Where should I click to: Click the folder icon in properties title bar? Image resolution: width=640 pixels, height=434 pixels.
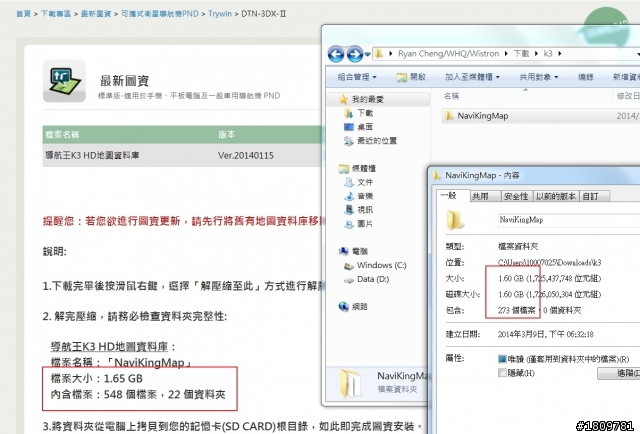[437, 176]
